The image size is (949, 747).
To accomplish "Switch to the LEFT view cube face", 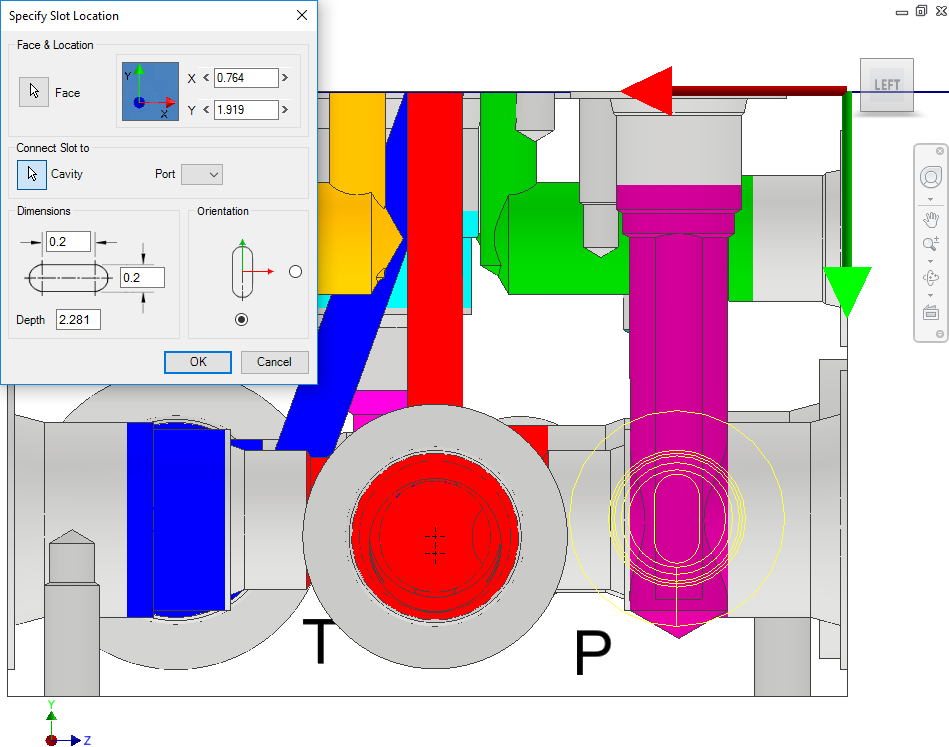I will tap(886, 85).
